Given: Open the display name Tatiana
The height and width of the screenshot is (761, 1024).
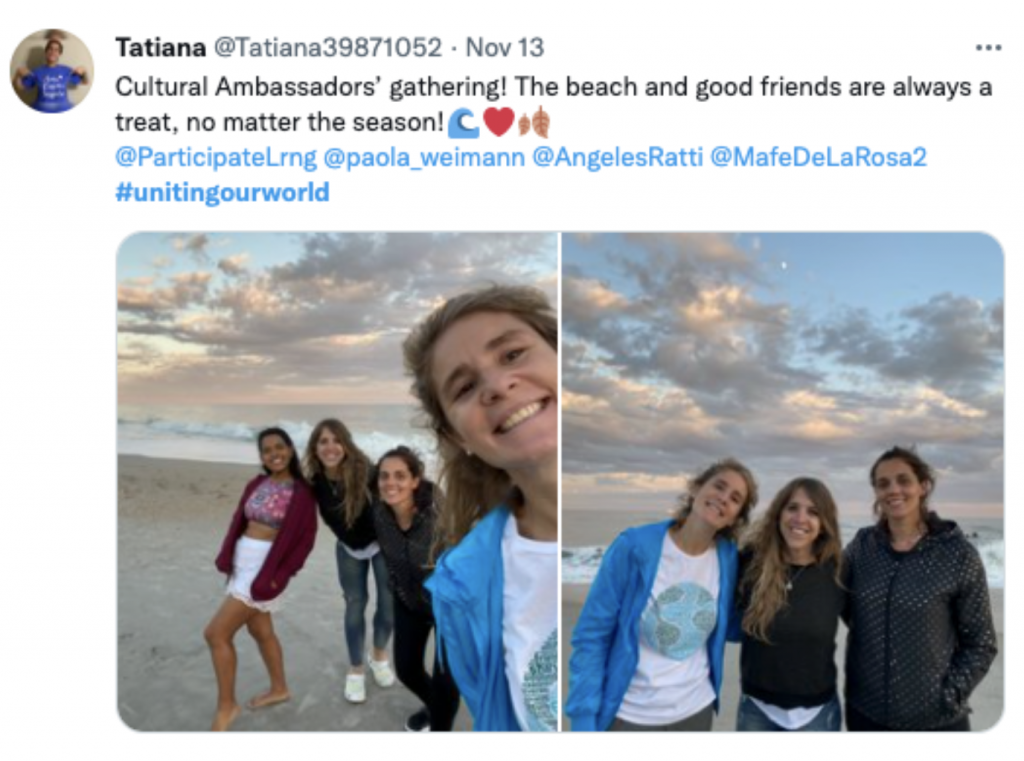Looking at the screenshot, I should click(x=161, y=47).
